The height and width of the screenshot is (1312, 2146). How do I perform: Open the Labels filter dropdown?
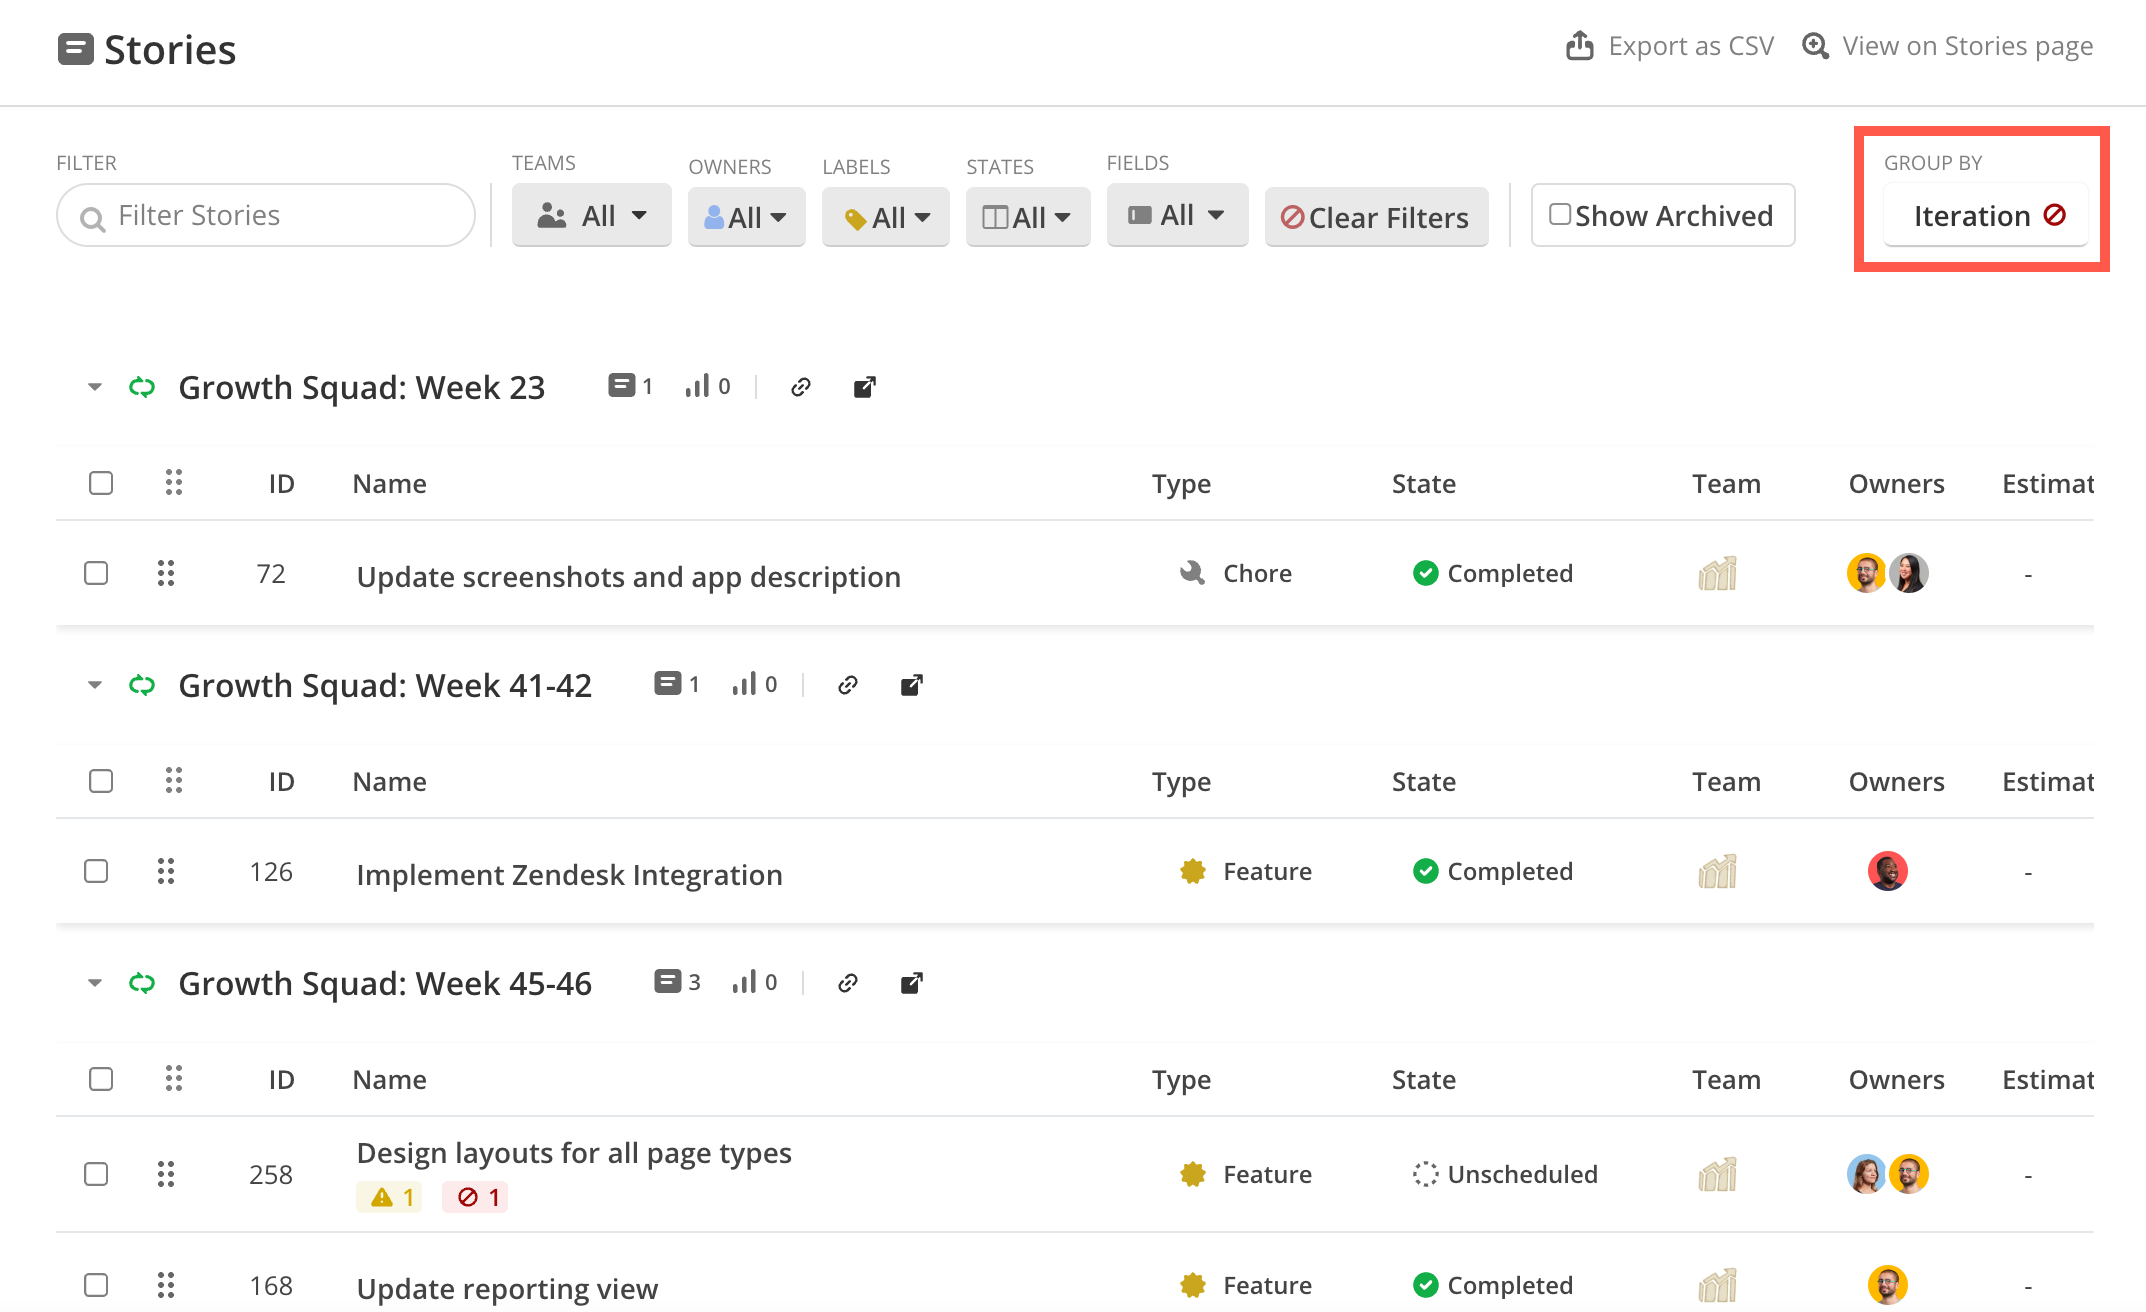pos(885,217)
